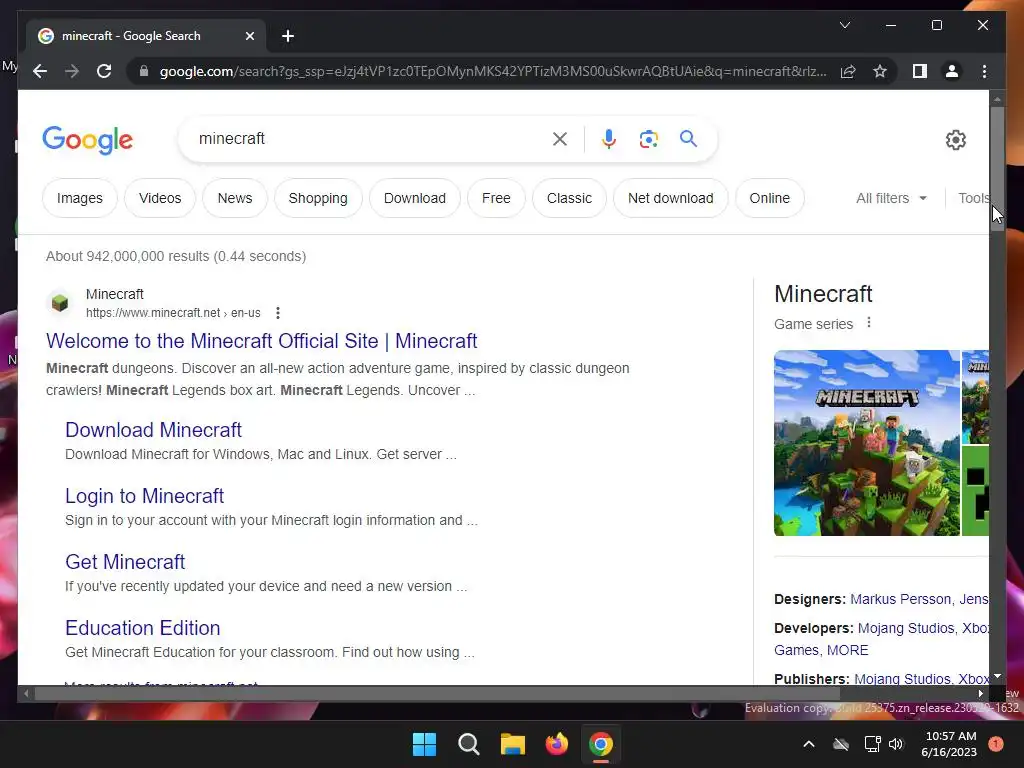Open network status tray icon
1024x768 pixels.
(872, 744)
